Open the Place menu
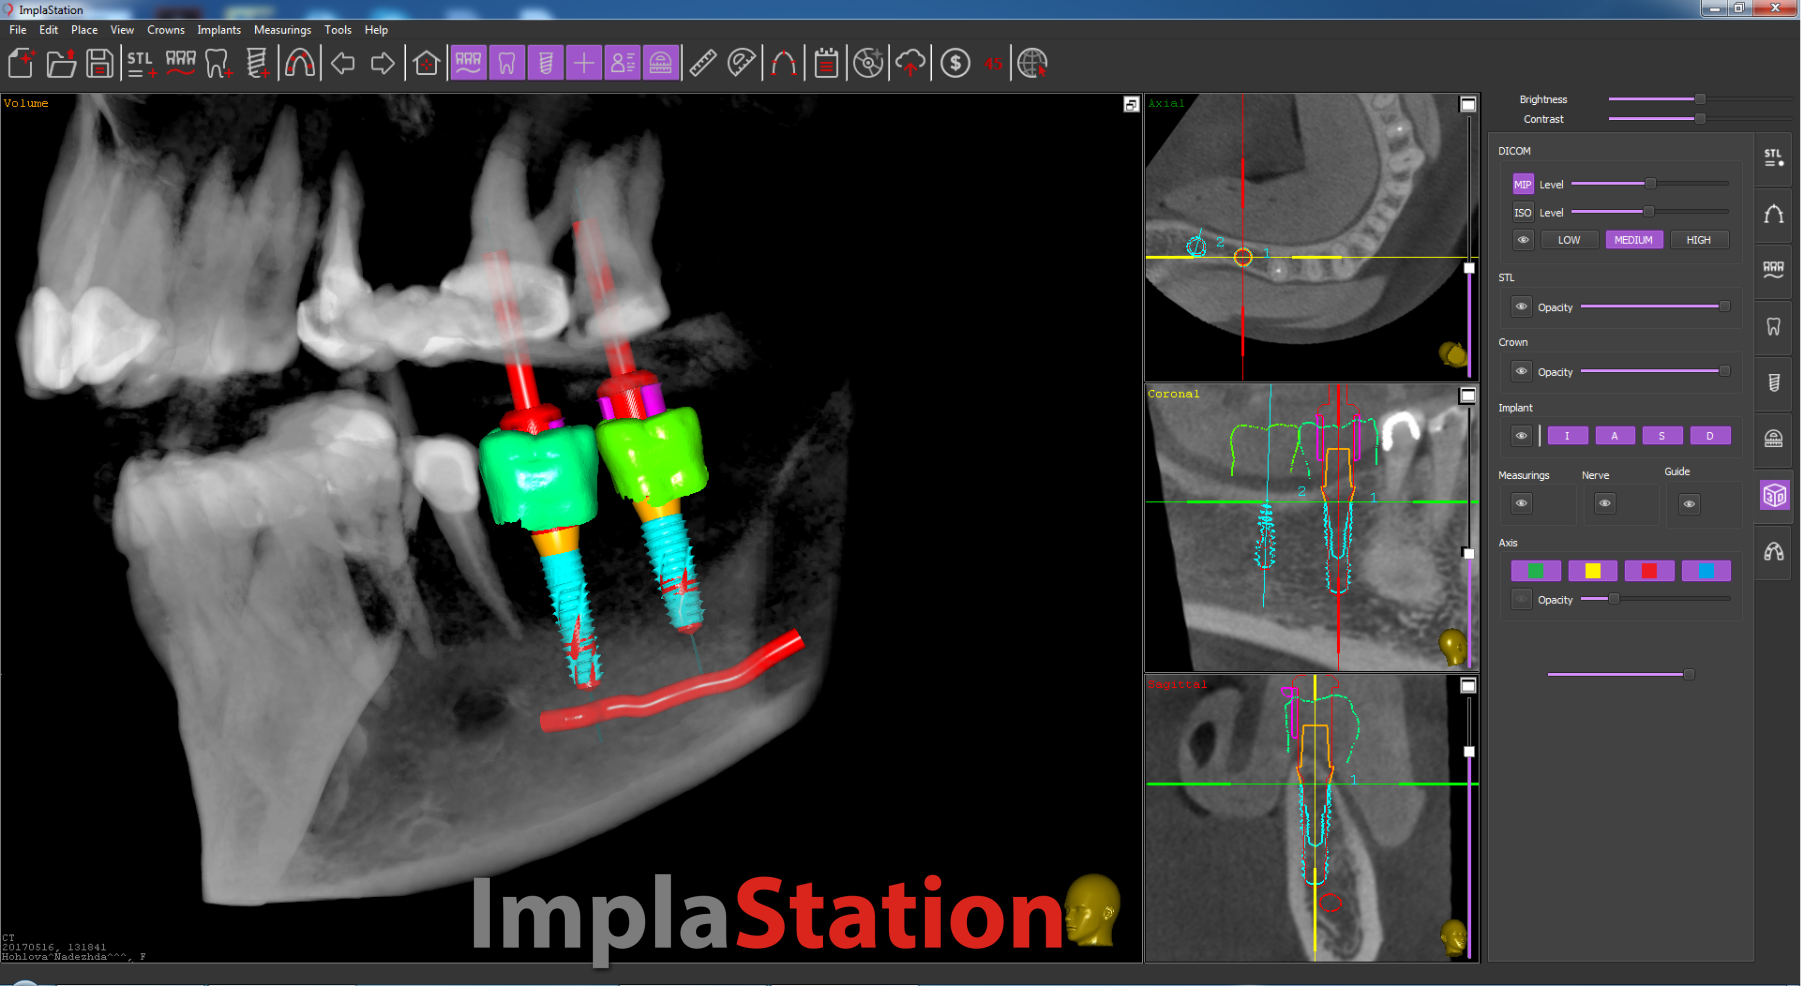Viewport: 1804px width, 986px height. (84, 30)
